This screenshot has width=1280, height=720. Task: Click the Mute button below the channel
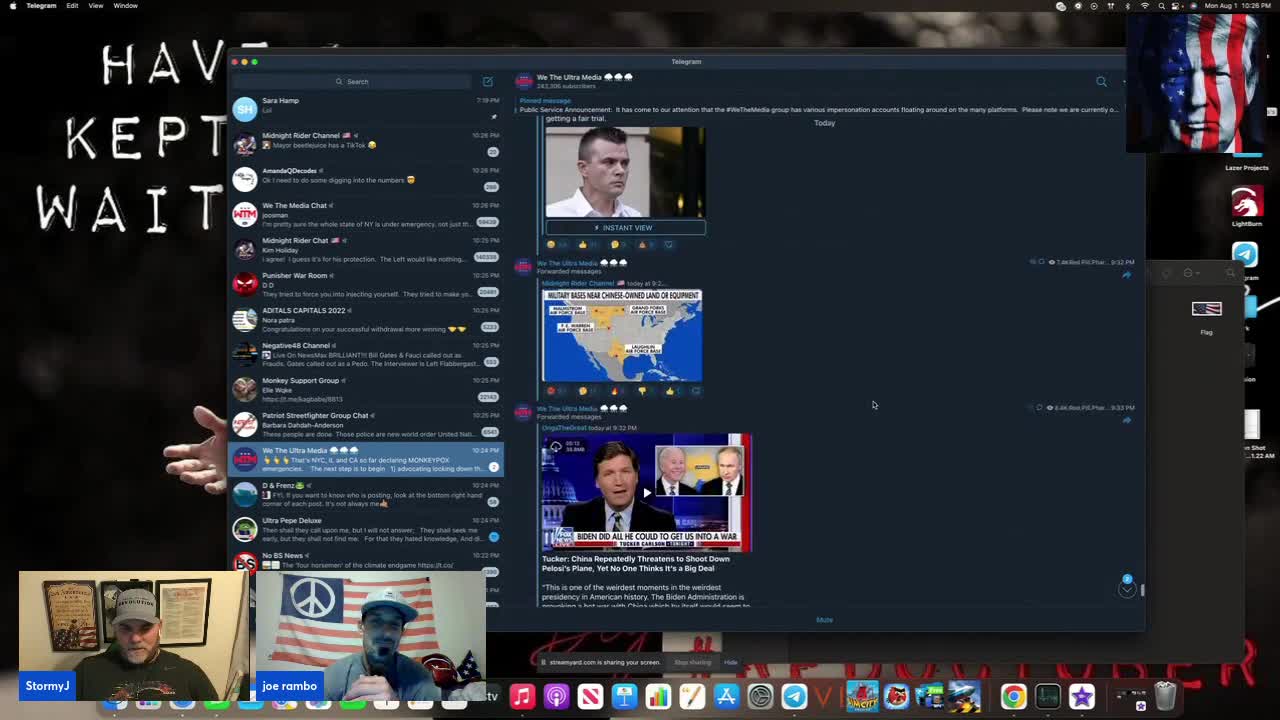click(x=824, y=620)
